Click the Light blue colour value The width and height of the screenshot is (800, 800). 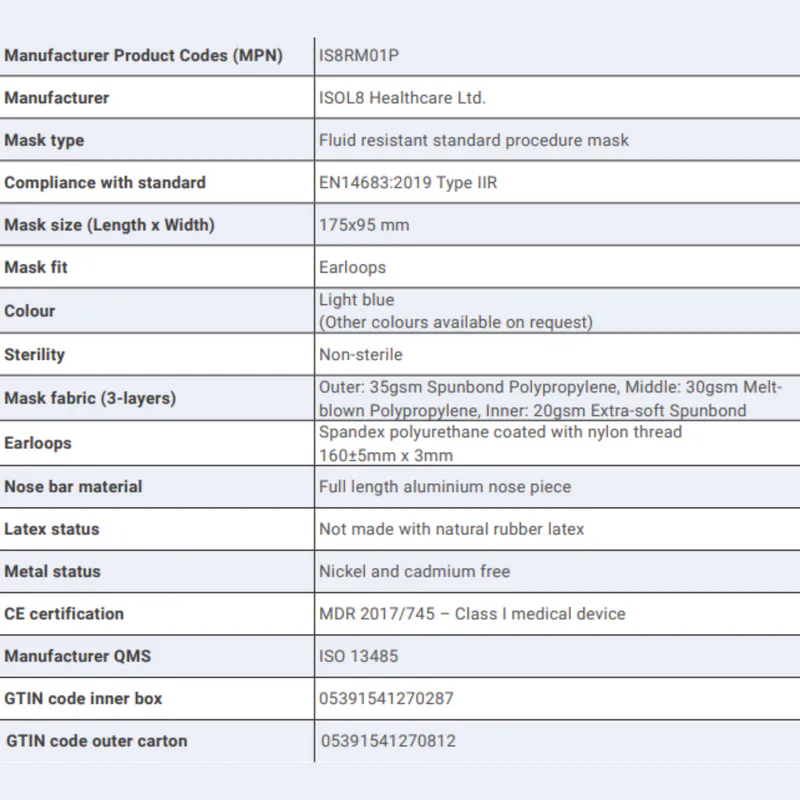pos(357,300)
